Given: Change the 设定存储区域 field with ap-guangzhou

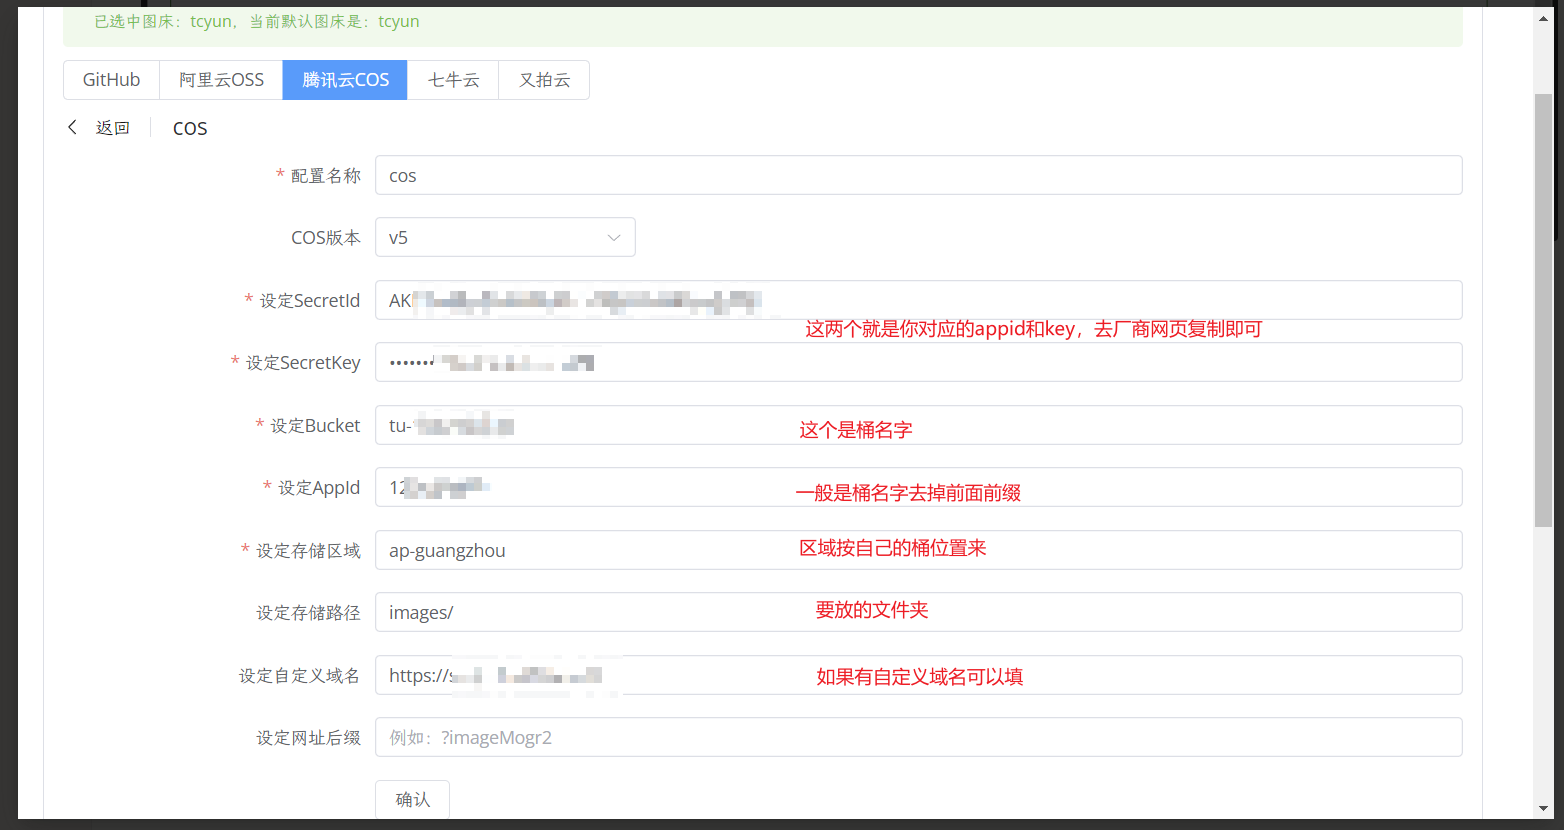Looking at the screenshot, I should tap(918, 550).
